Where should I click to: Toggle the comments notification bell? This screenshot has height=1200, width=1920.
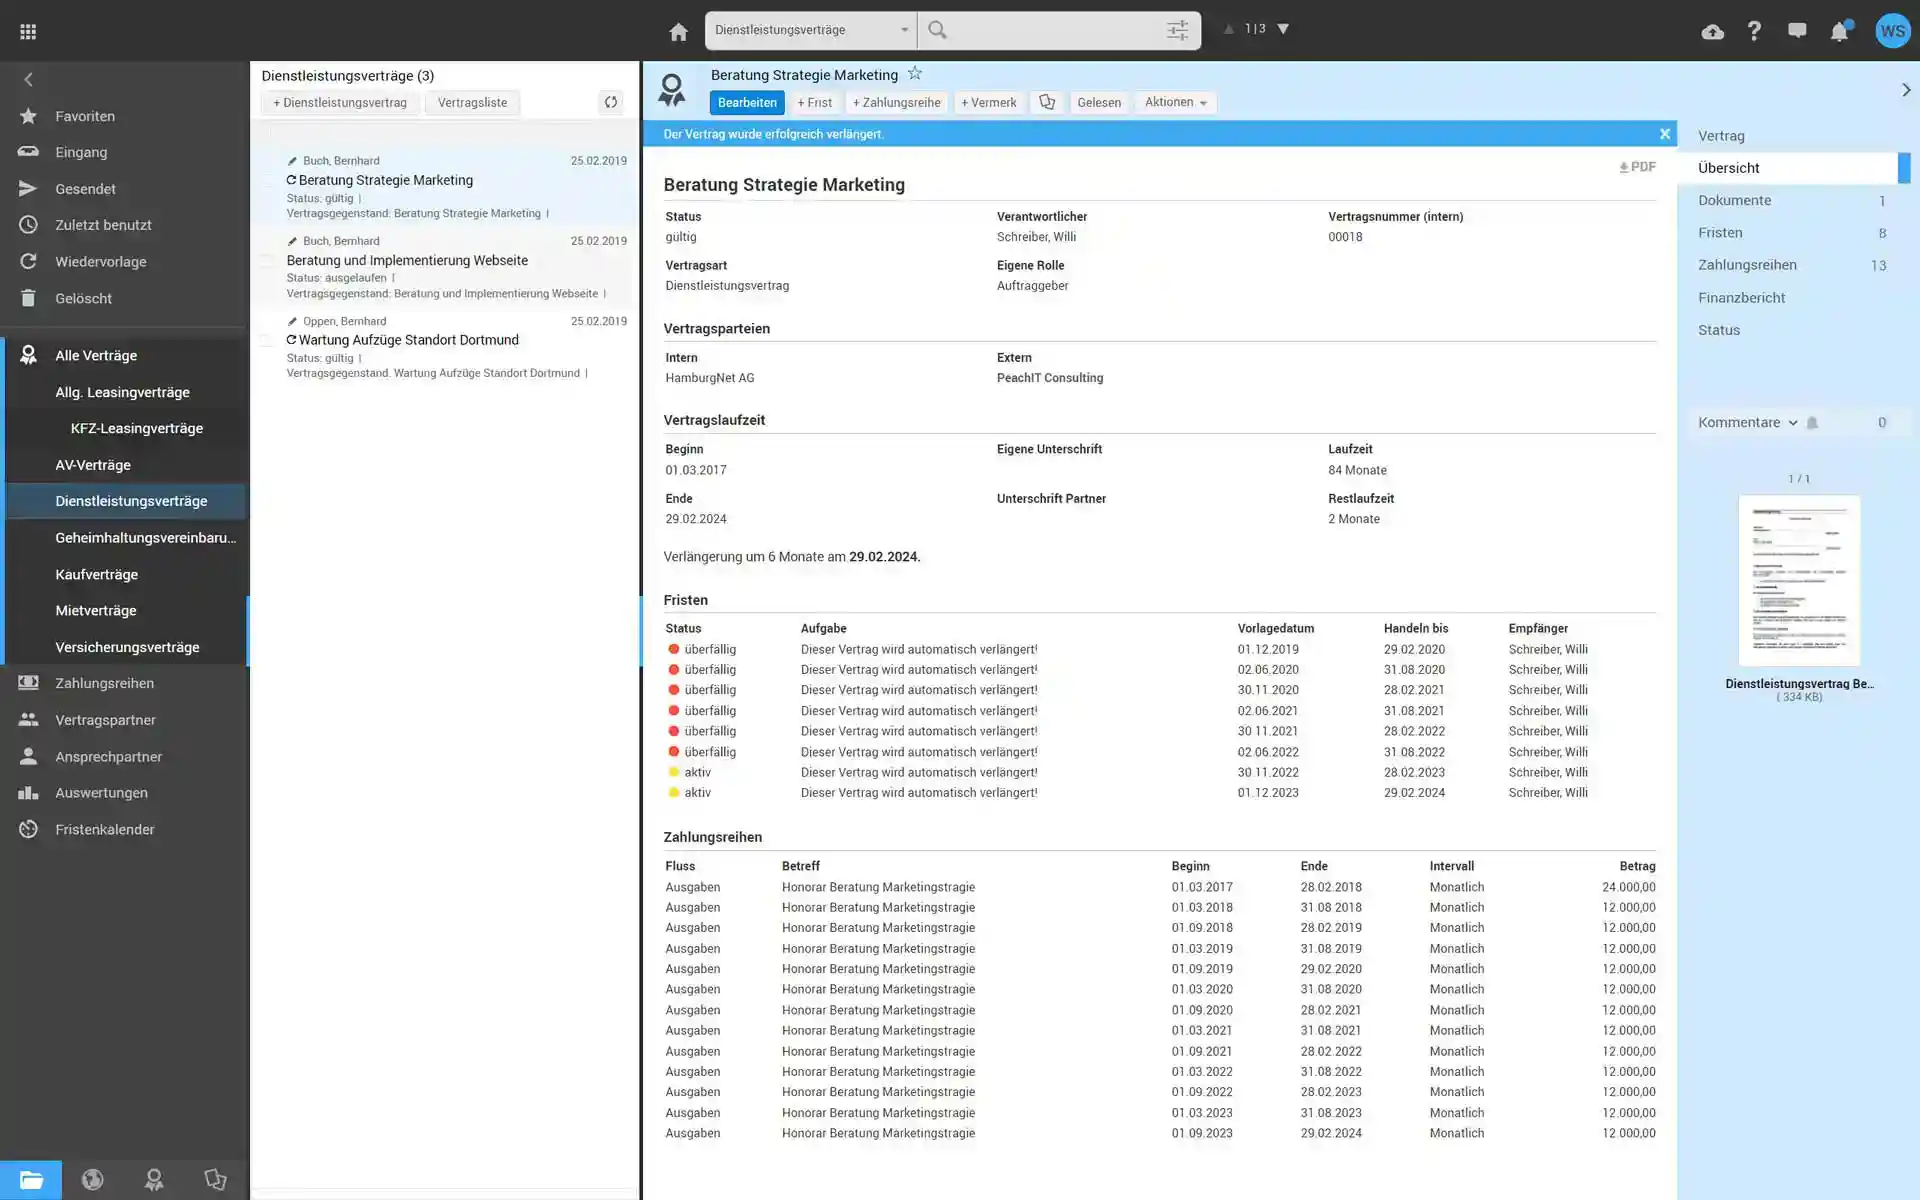[x=1812, y=423]
